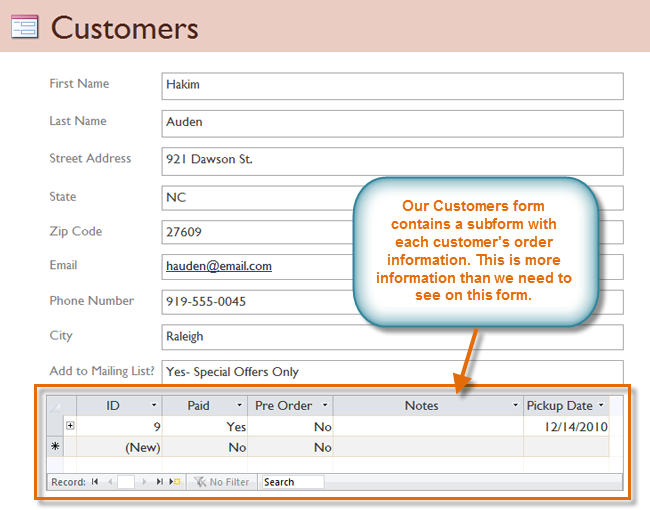Open the Pickup Date column dropdown arrow

[601, 405]
